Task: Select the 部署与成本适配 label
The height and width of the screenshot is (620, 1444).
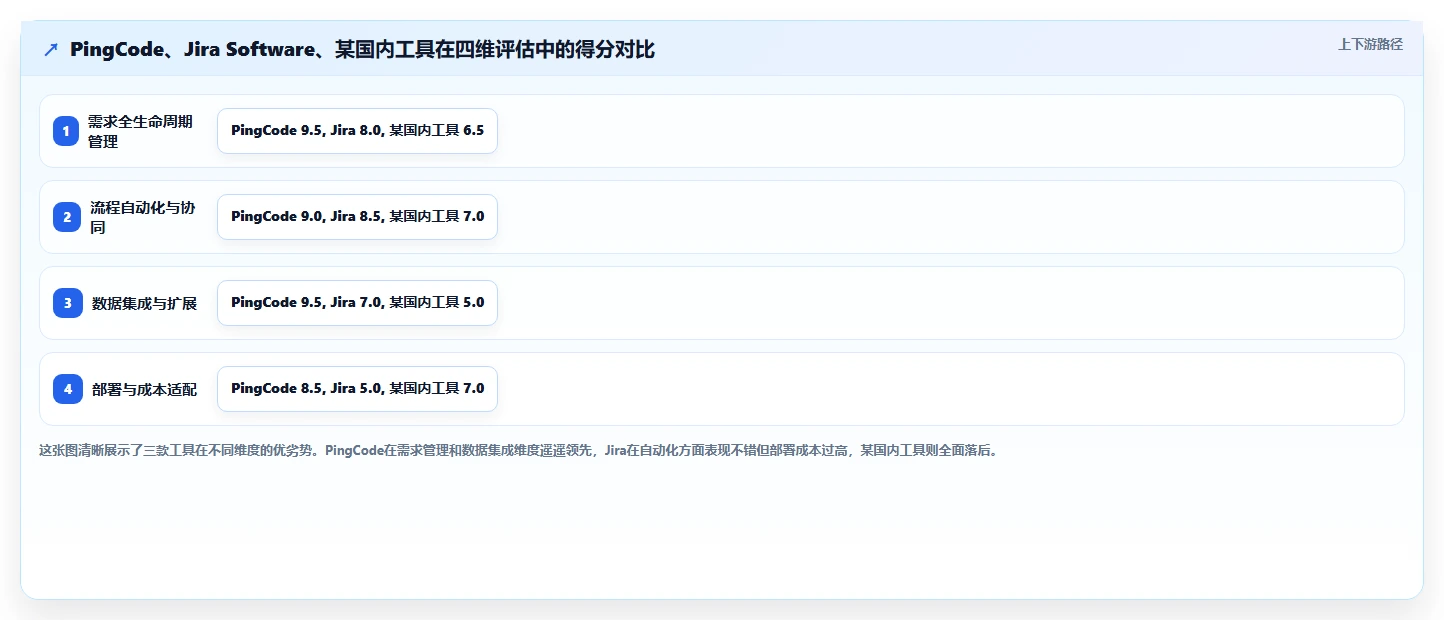Action: (x=144, y=389)
